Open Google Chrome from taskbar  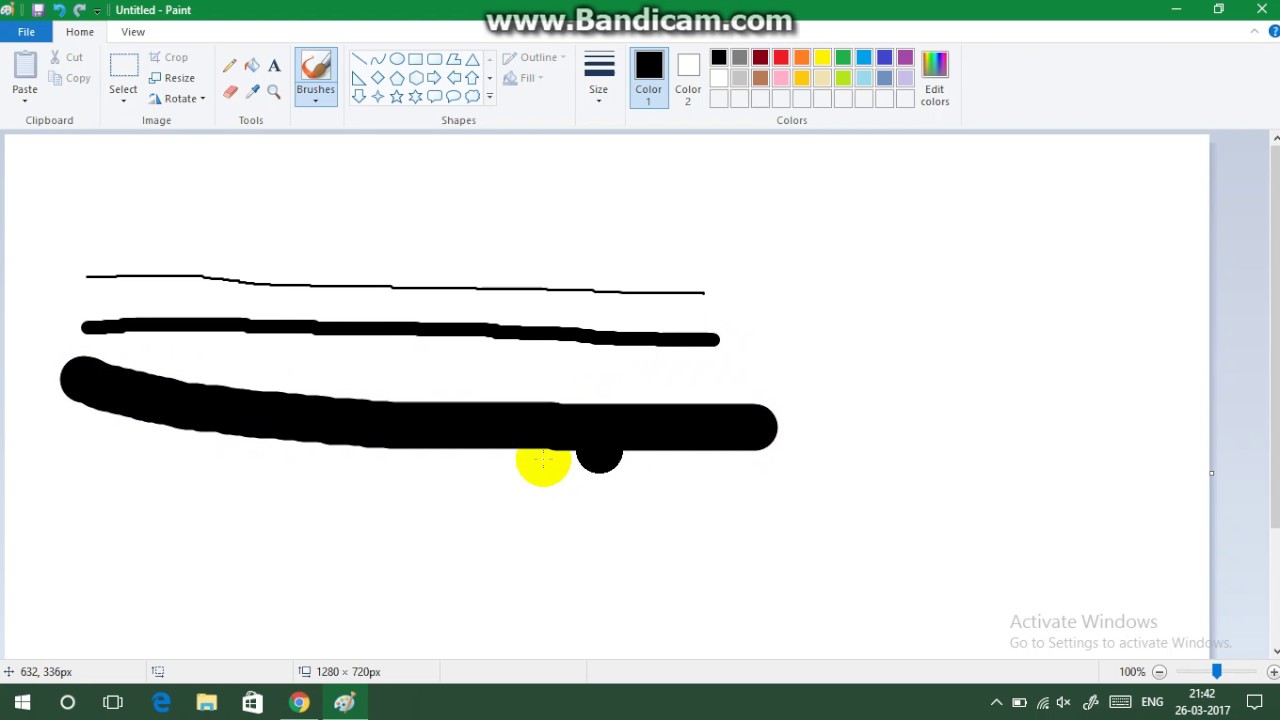299,702
